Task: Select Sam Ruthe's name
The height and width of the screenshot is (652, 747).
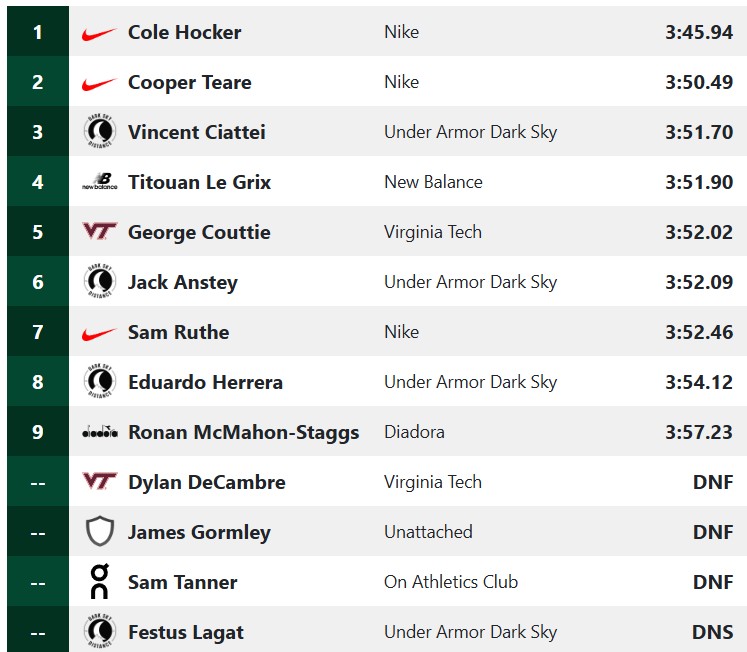Action: pyautogui.click(x=178, y=332)
